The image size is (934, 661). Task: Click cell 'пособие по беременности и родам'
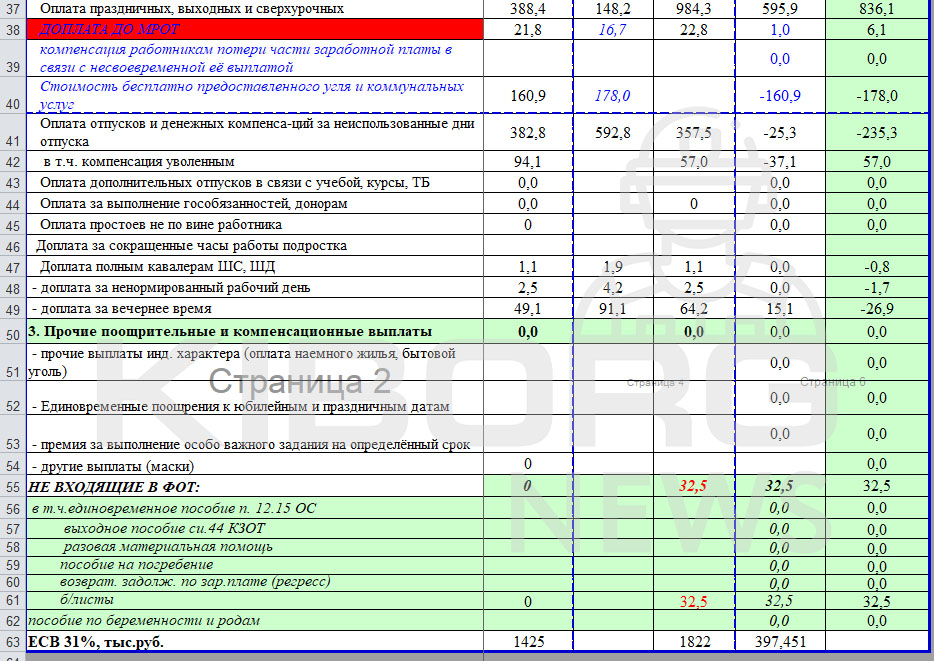pos(254,621)
